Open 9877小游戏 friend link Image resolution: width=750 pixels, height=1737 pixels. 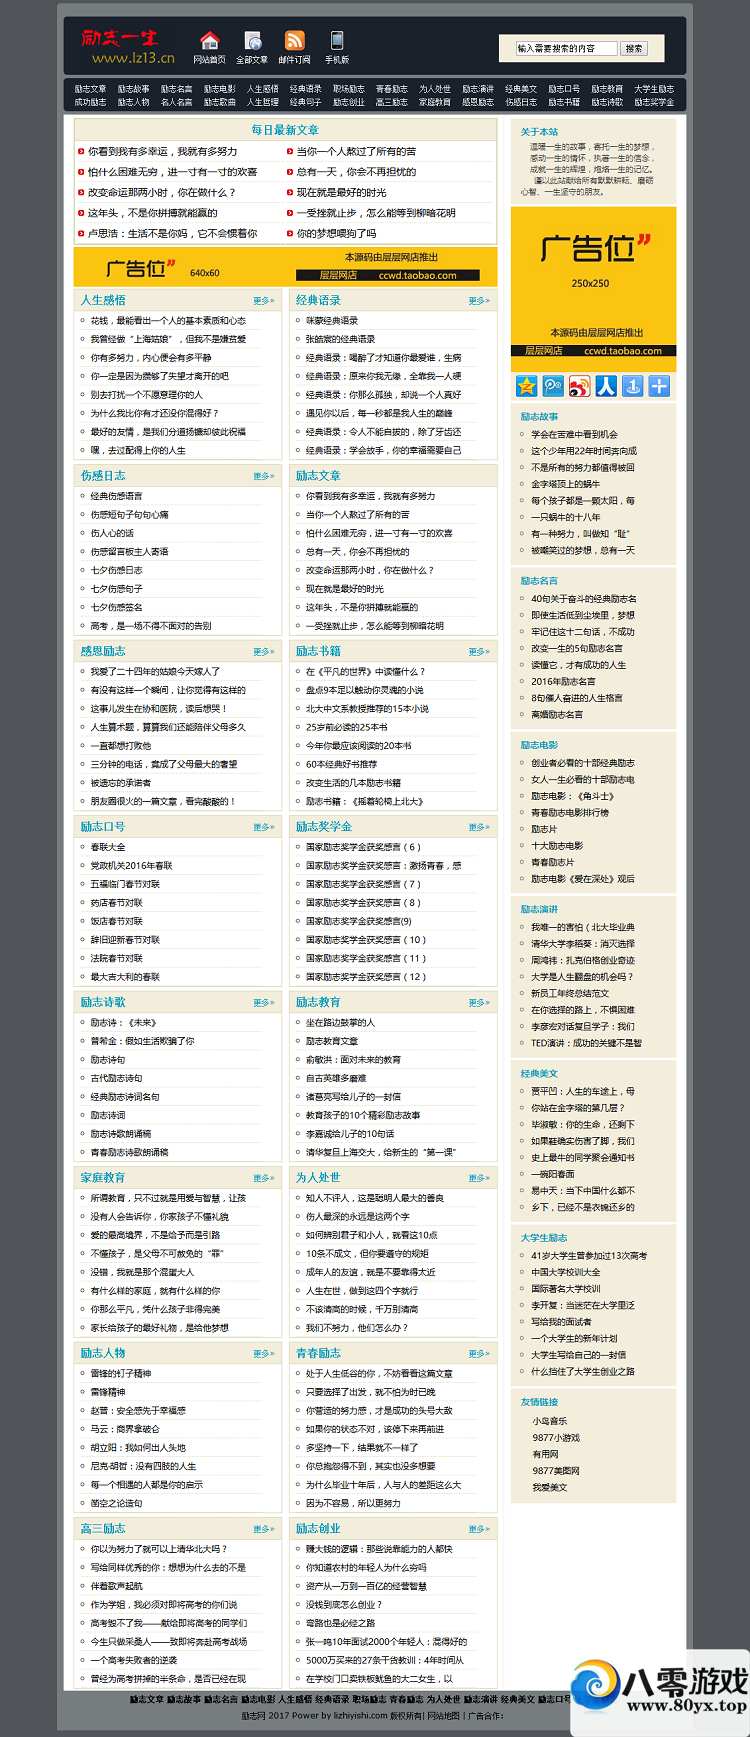click(x=556, y=1438)
